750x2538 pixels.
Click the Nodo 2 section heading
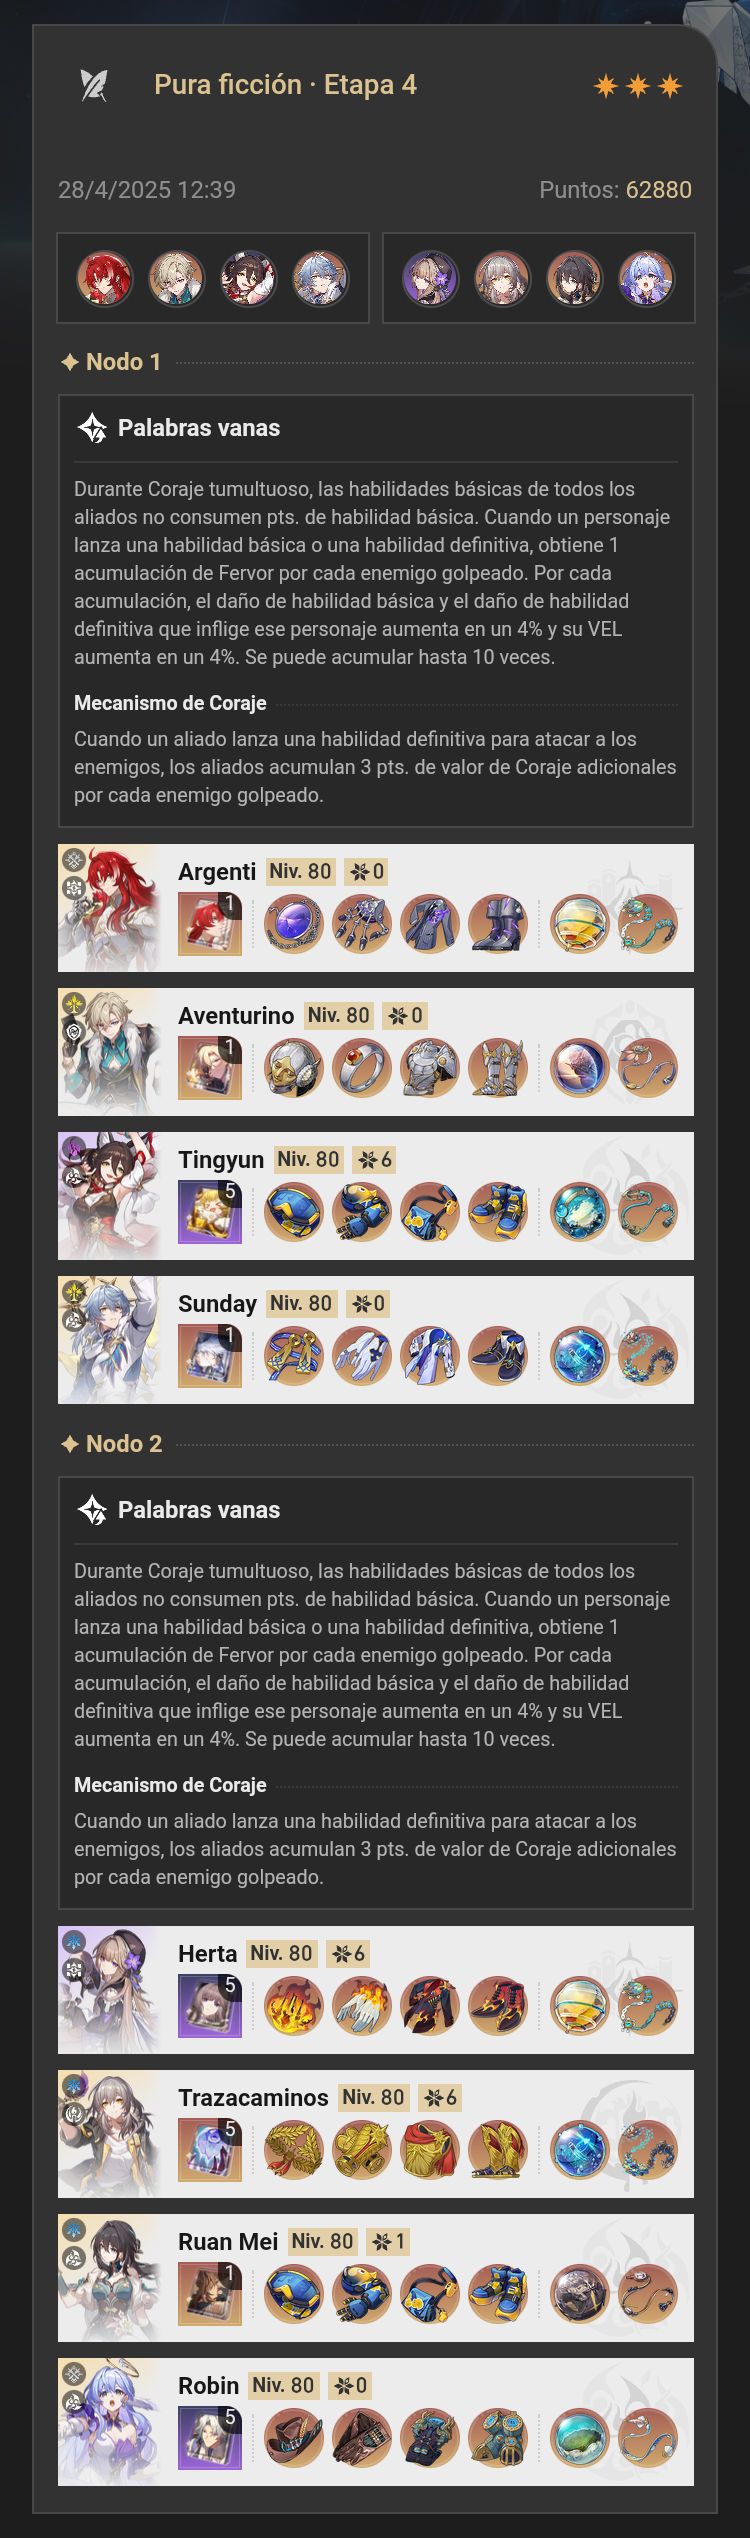tap(111, 1444)
